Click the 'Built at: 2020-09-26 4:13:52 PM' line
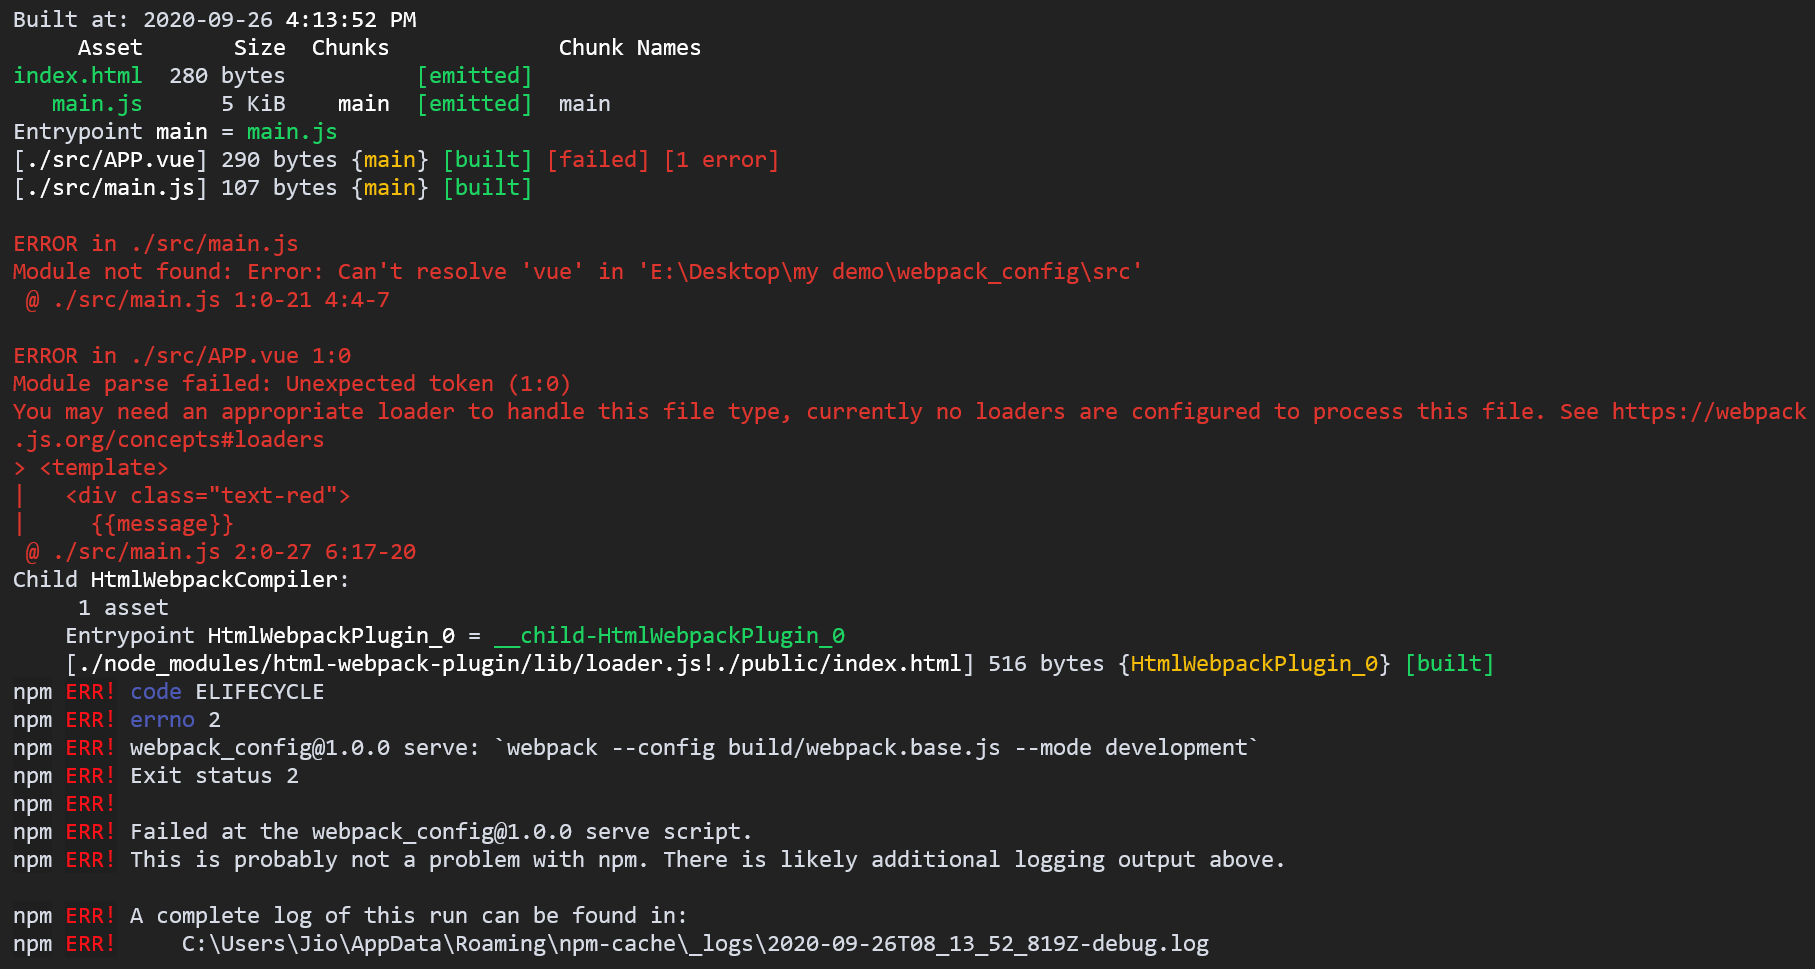 tap(215, 20)
